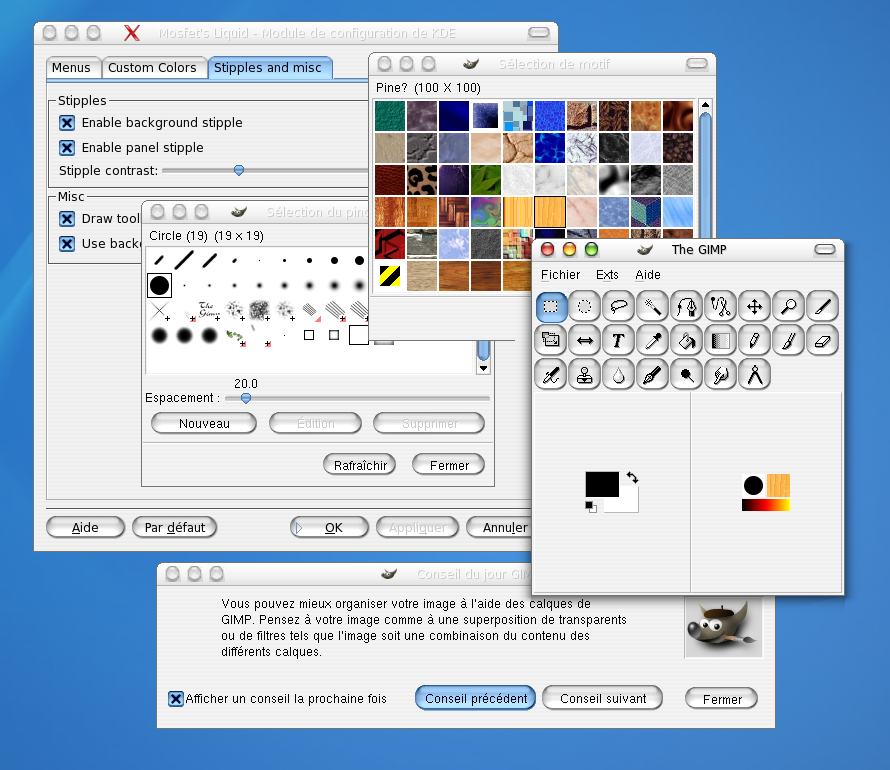Switch to the Menus tab
Screen dimensions: 890x770
coord(73,68)
